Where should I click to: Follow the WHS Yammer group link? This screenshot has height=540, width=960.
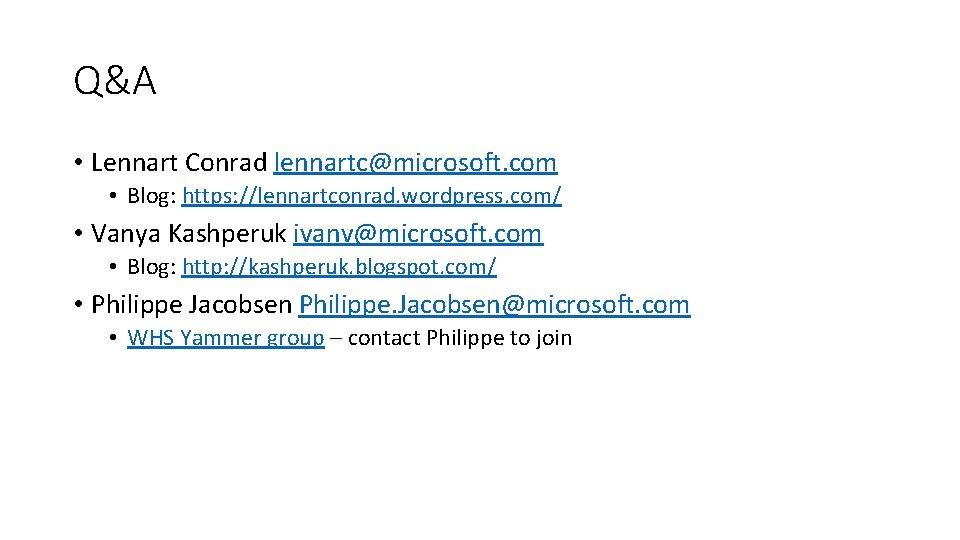[x=226, y=338]
